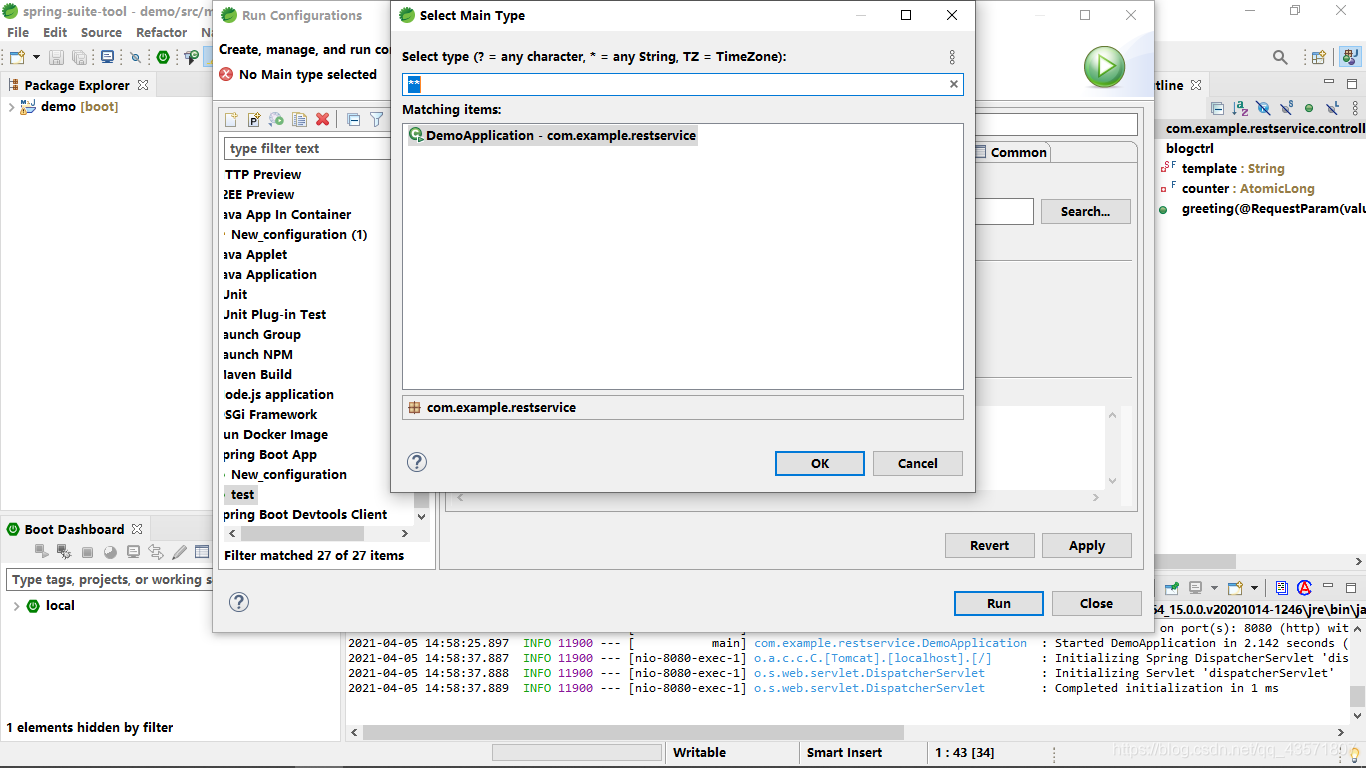The image size is (1366, 768).
Task: Click the Open Console monitor toolbar icon
Action: click(107, 57)
